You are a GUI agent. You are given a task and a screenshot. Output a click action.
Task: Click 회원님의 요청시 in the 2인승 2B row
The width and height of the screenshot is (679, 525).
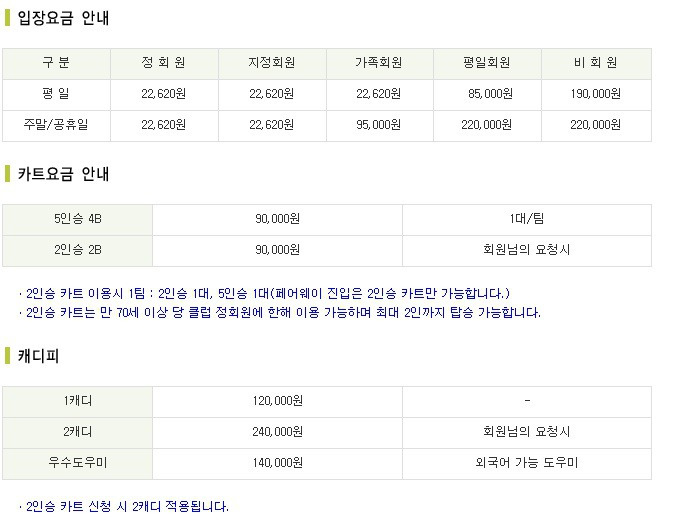[x=527, y=250]
